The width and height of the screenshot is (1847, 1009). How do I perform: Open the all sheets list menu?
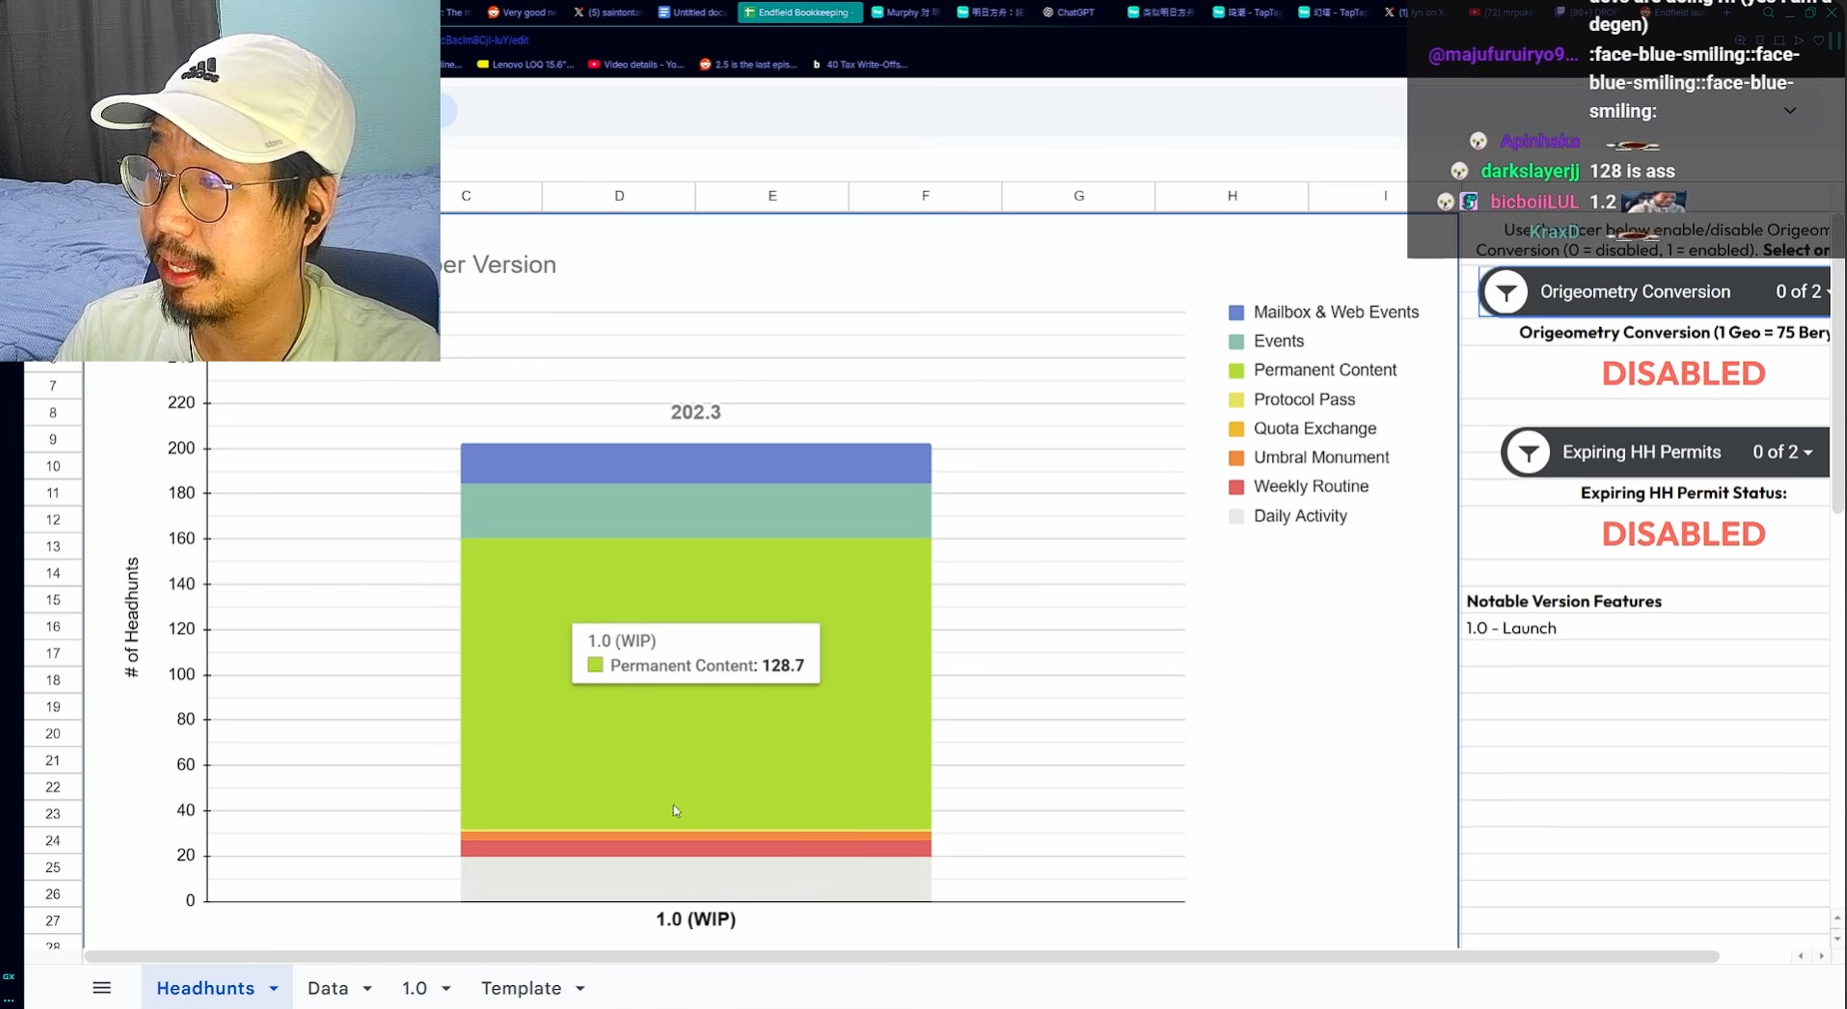point(102,988)
